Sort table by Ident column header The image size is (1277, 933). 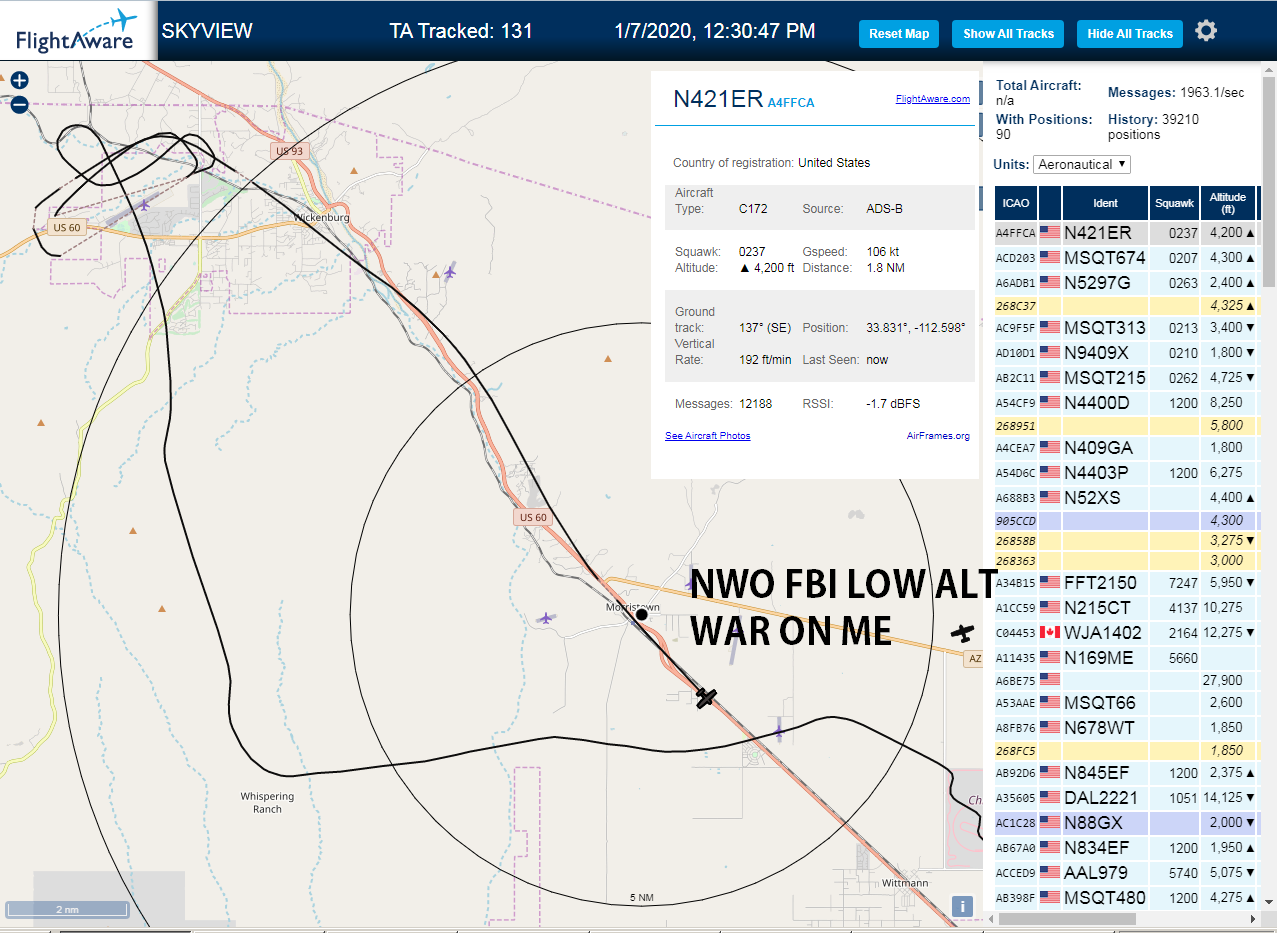point(1105,203)
